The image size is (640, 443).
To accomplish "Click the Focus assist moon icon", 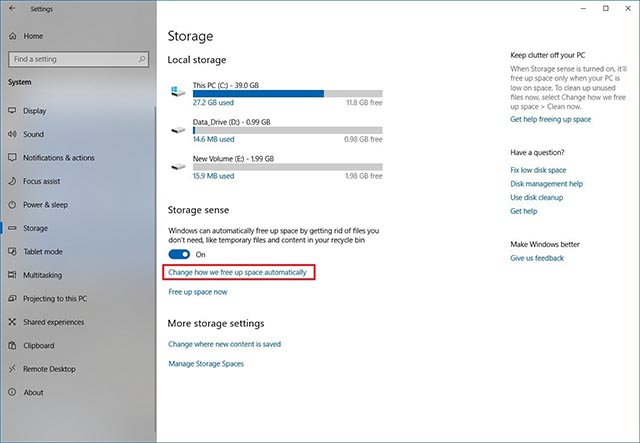I will pyautogui.click(x=12, y=181).
